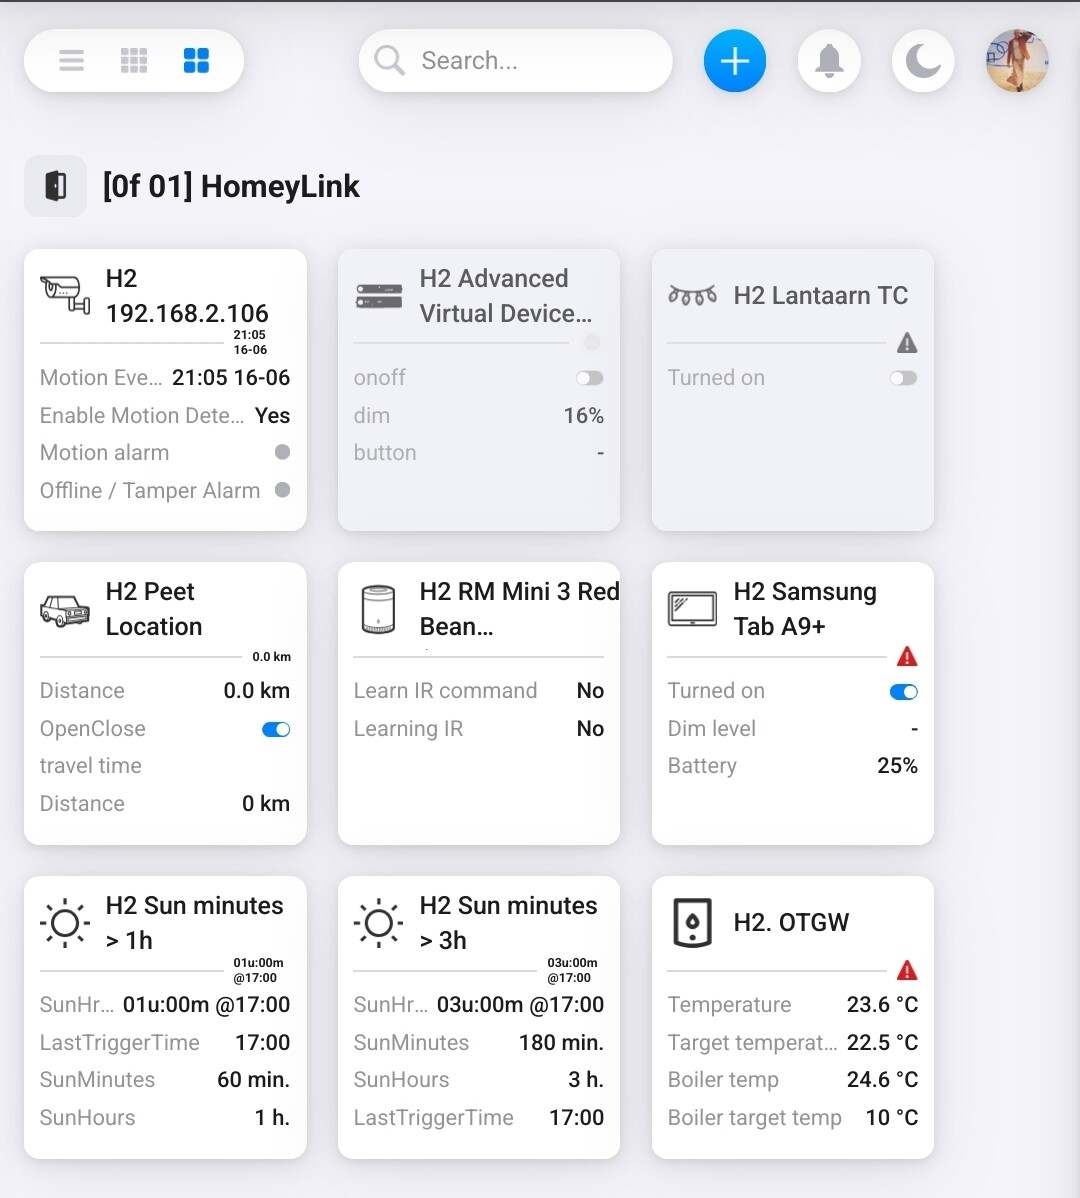Viewport: 1080px width, 1198px height.
Task: Click the H2 RM Mini 3 device icon
Action: click(378, 610)
